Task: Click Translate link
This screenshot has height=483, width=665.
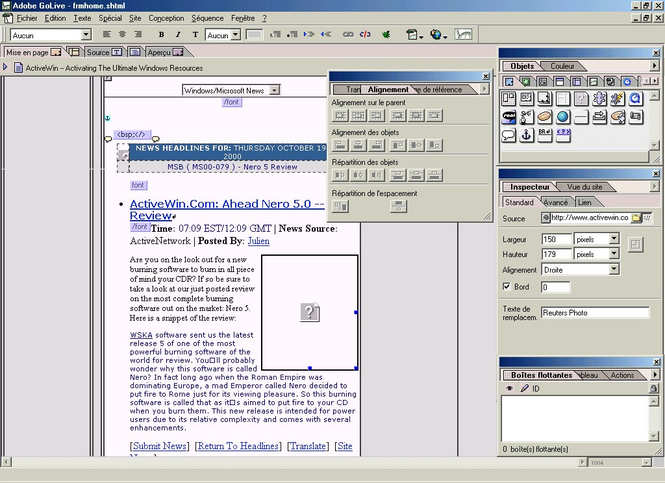Action: coord(308,446)
